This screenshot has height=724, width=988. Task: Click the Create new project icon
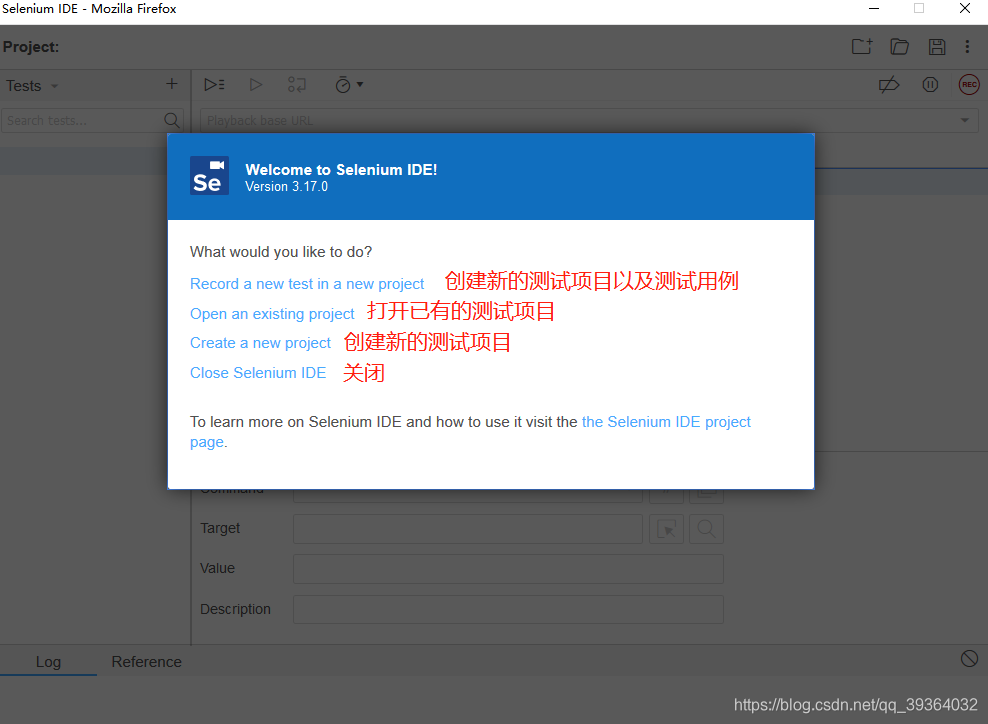point(861,46)
